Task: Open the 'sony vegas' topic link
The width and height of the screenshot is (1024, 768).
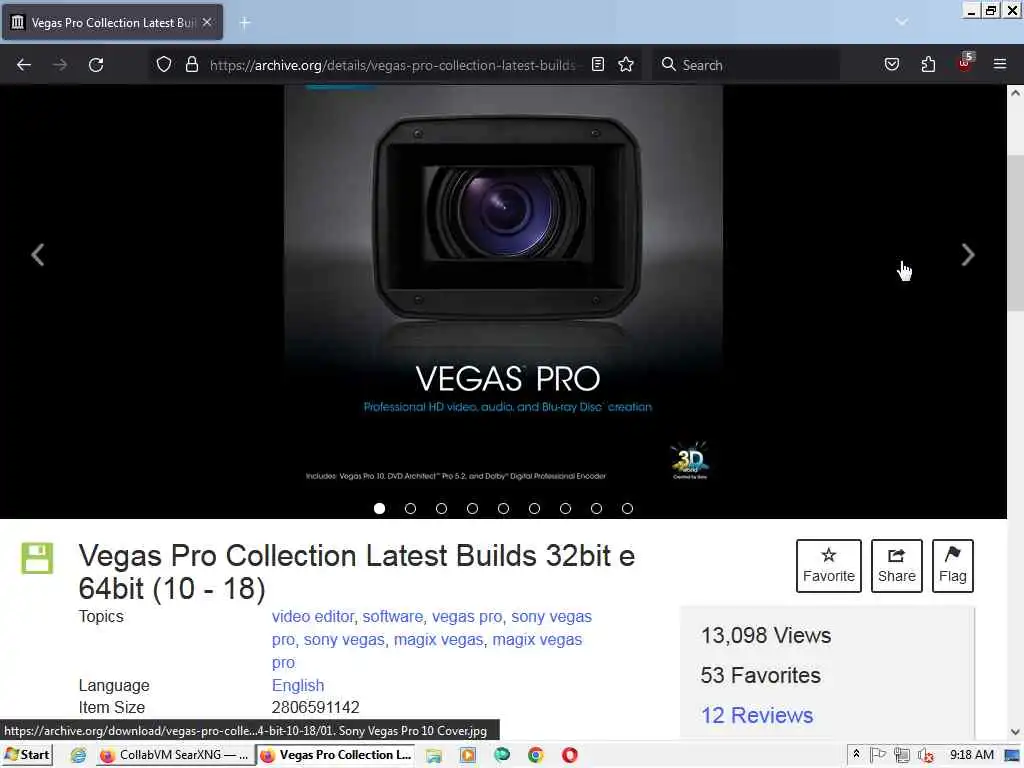Action: click(x=344, y=639)
